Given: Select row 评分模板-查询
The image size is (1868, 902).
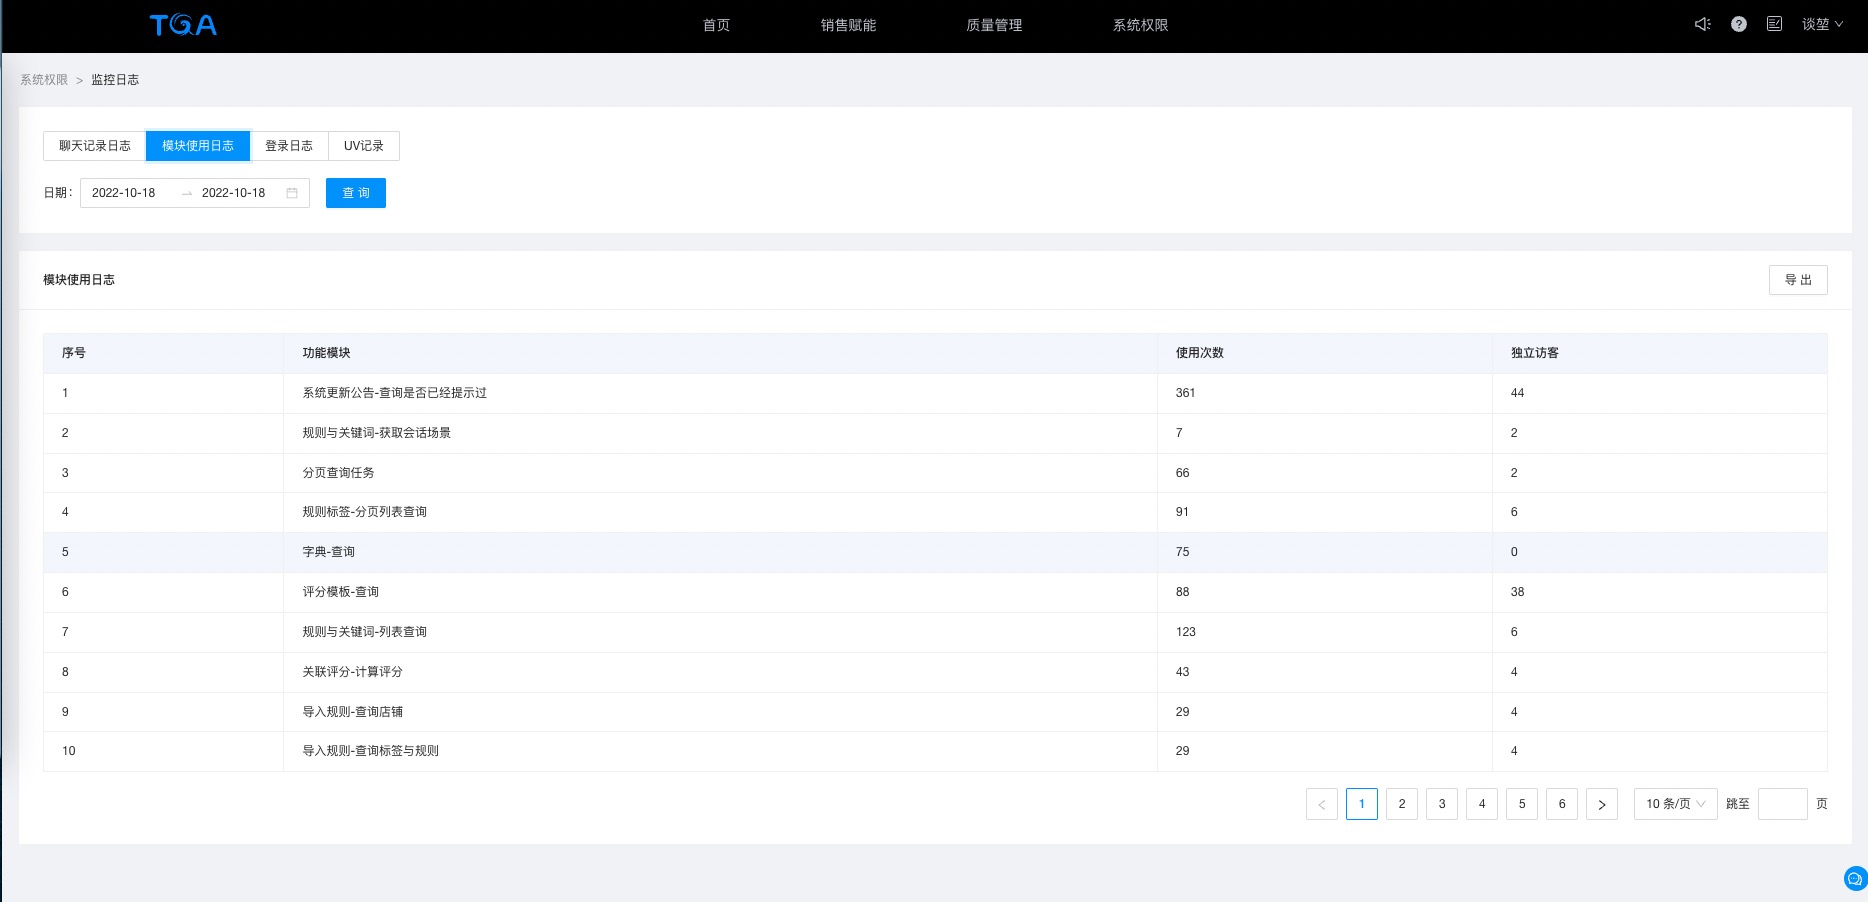Looking at the screenshot, I should click(x=935, y=592).
